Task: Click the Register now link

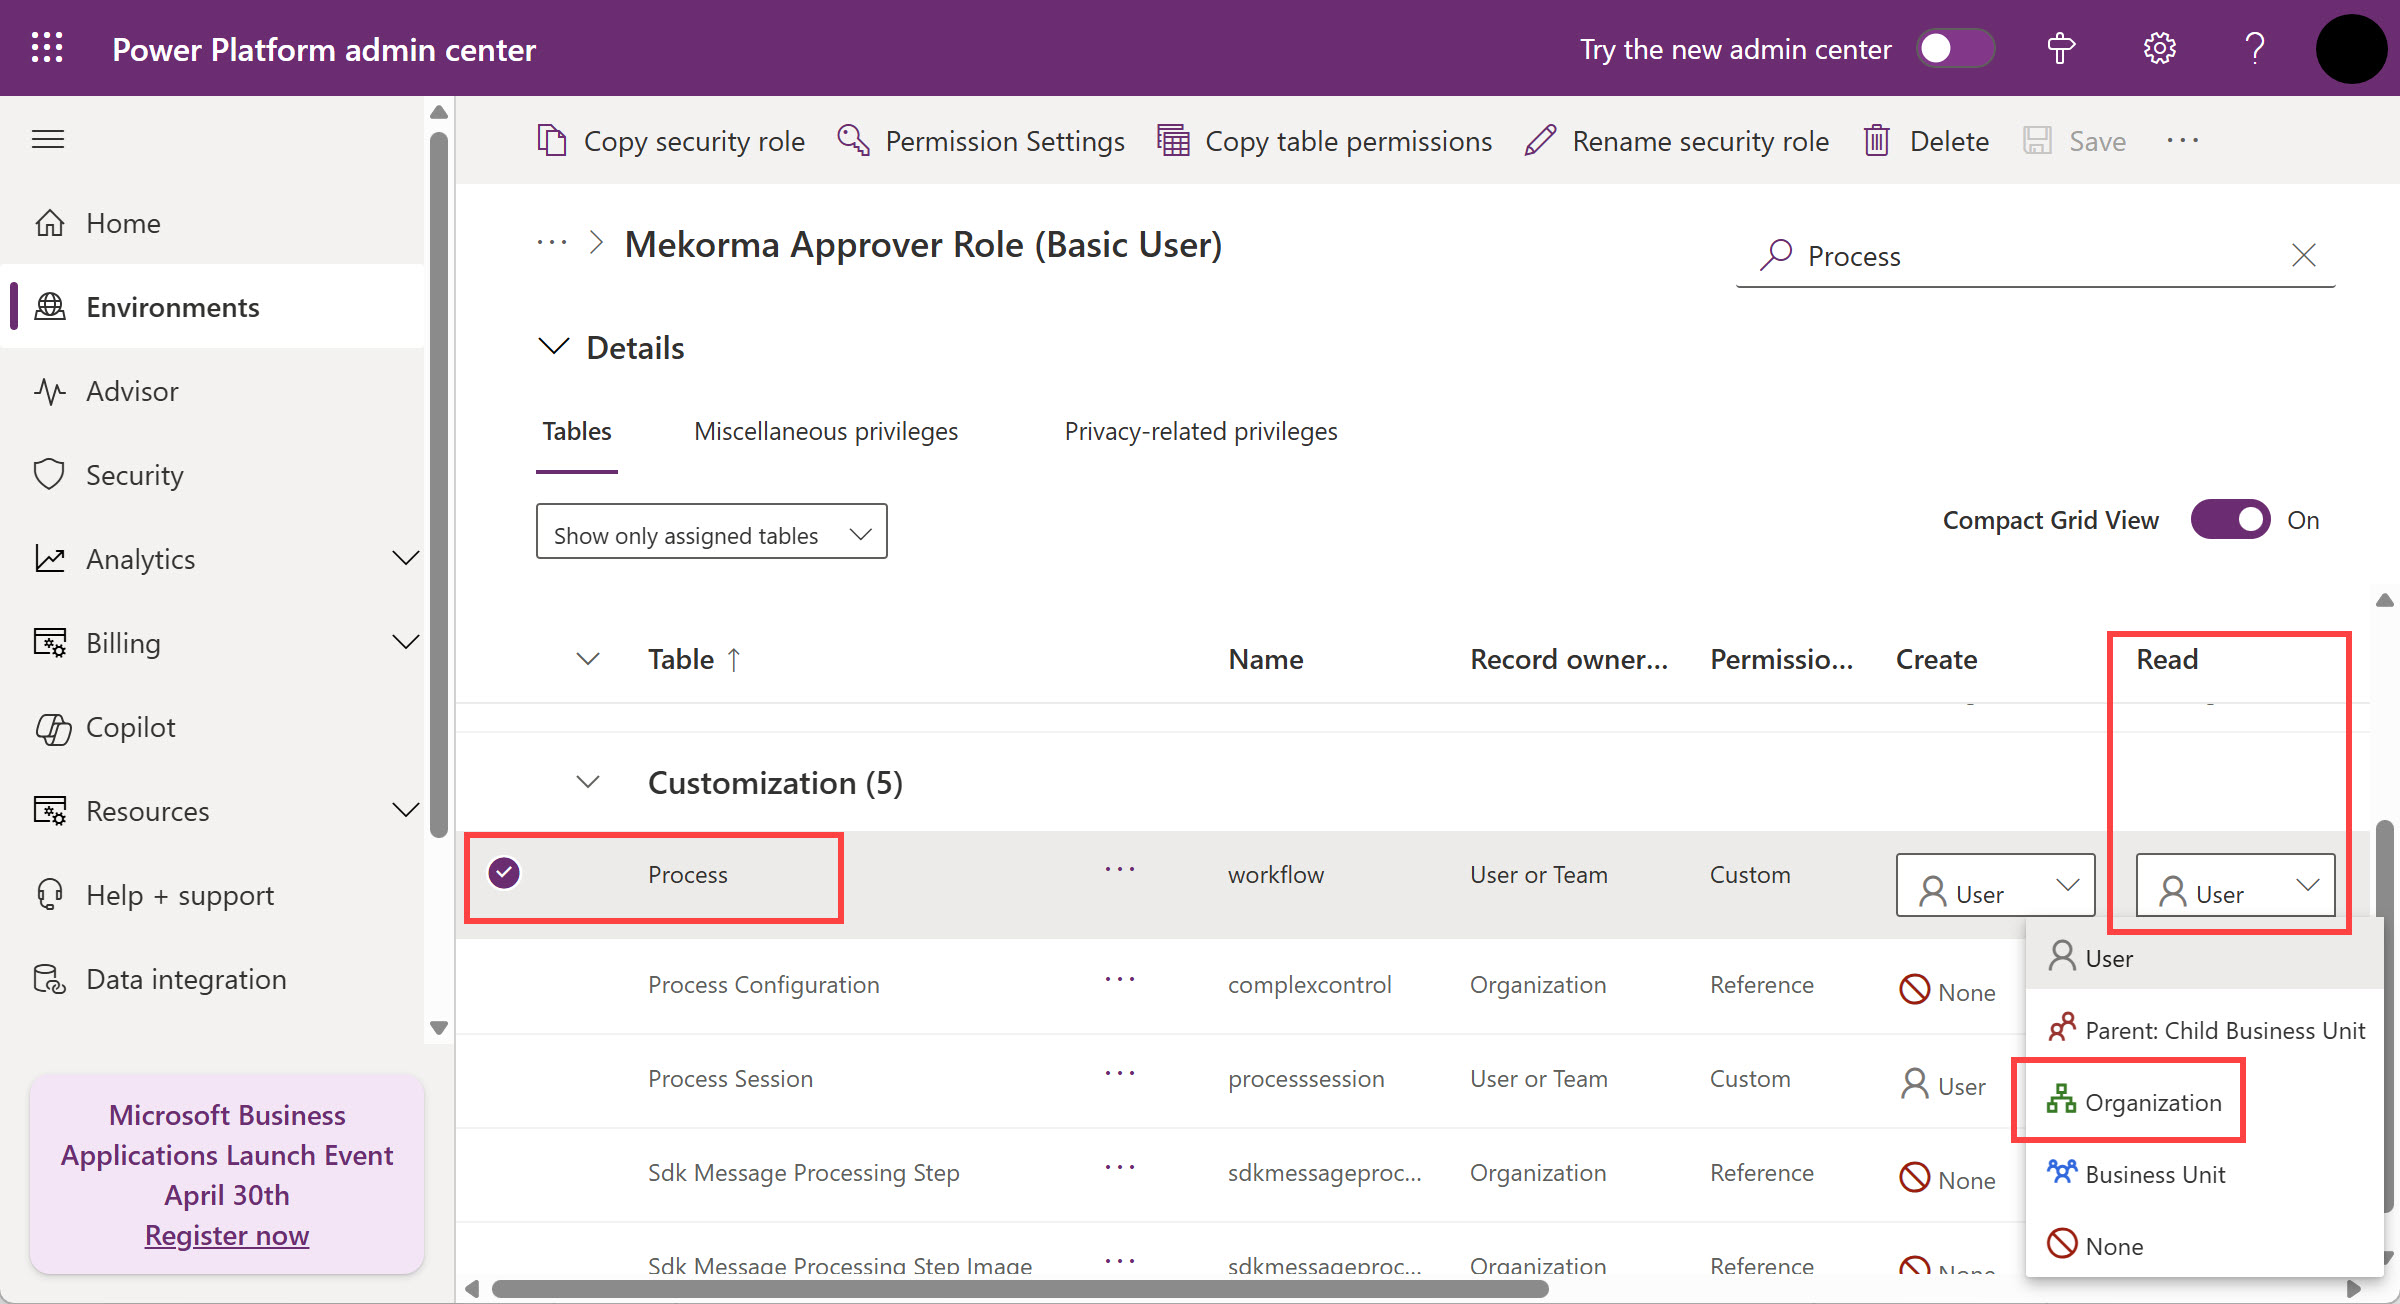Action: [227, 1236]
